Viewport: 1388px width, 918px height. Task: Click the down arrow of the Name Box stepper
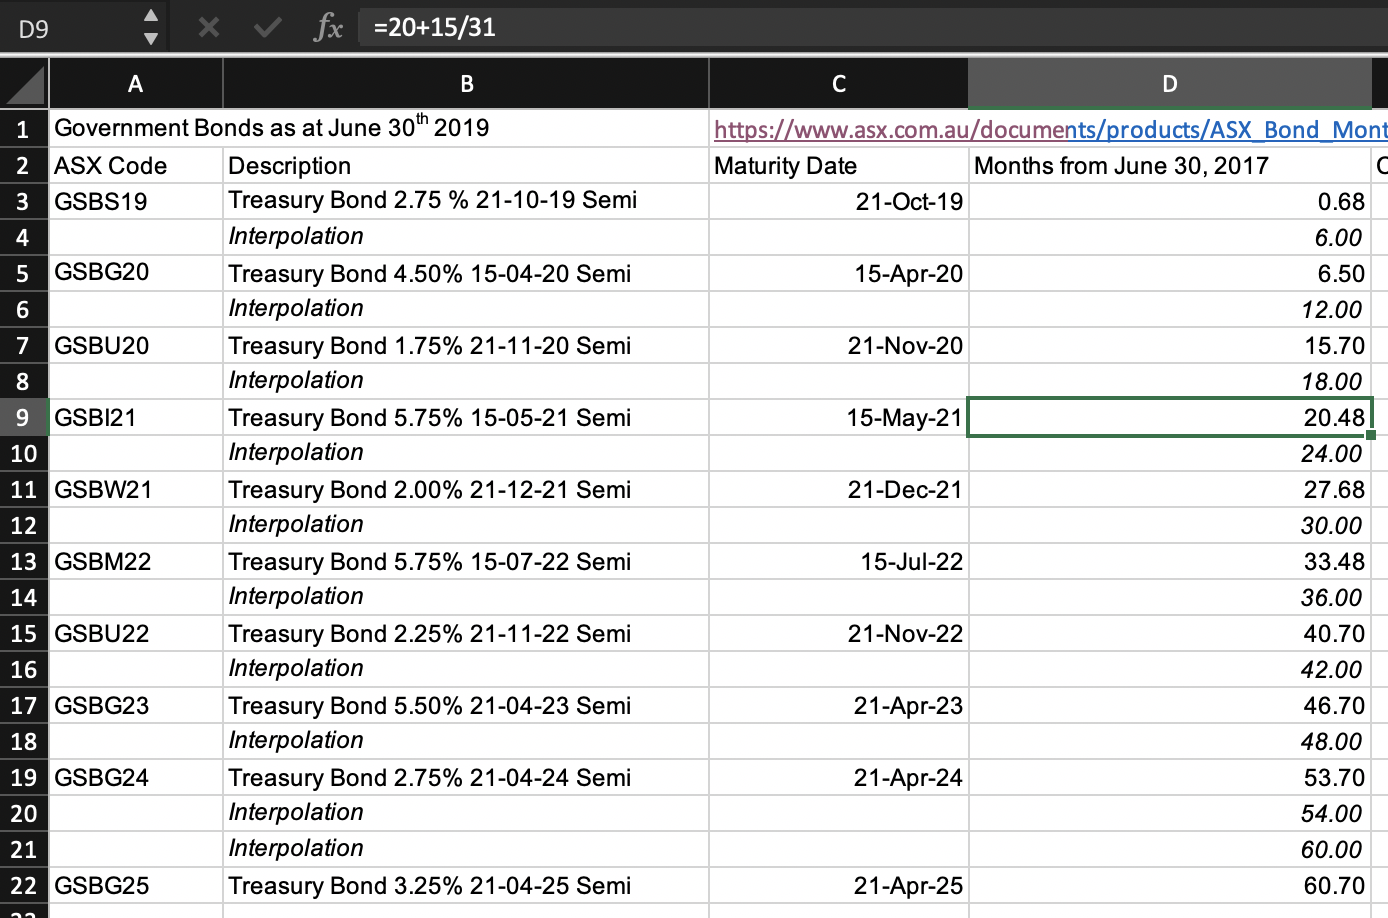point(150,36)
